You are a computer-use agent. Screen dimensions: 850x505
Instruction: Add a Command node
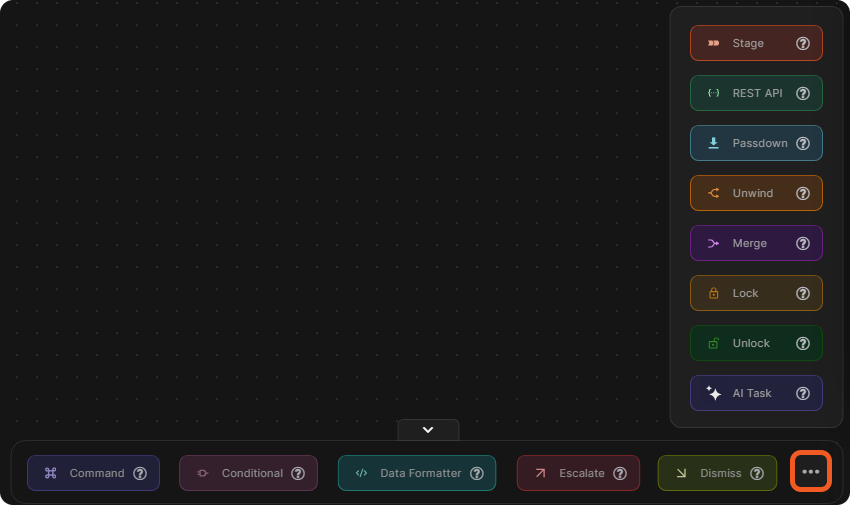click(93, 473)
